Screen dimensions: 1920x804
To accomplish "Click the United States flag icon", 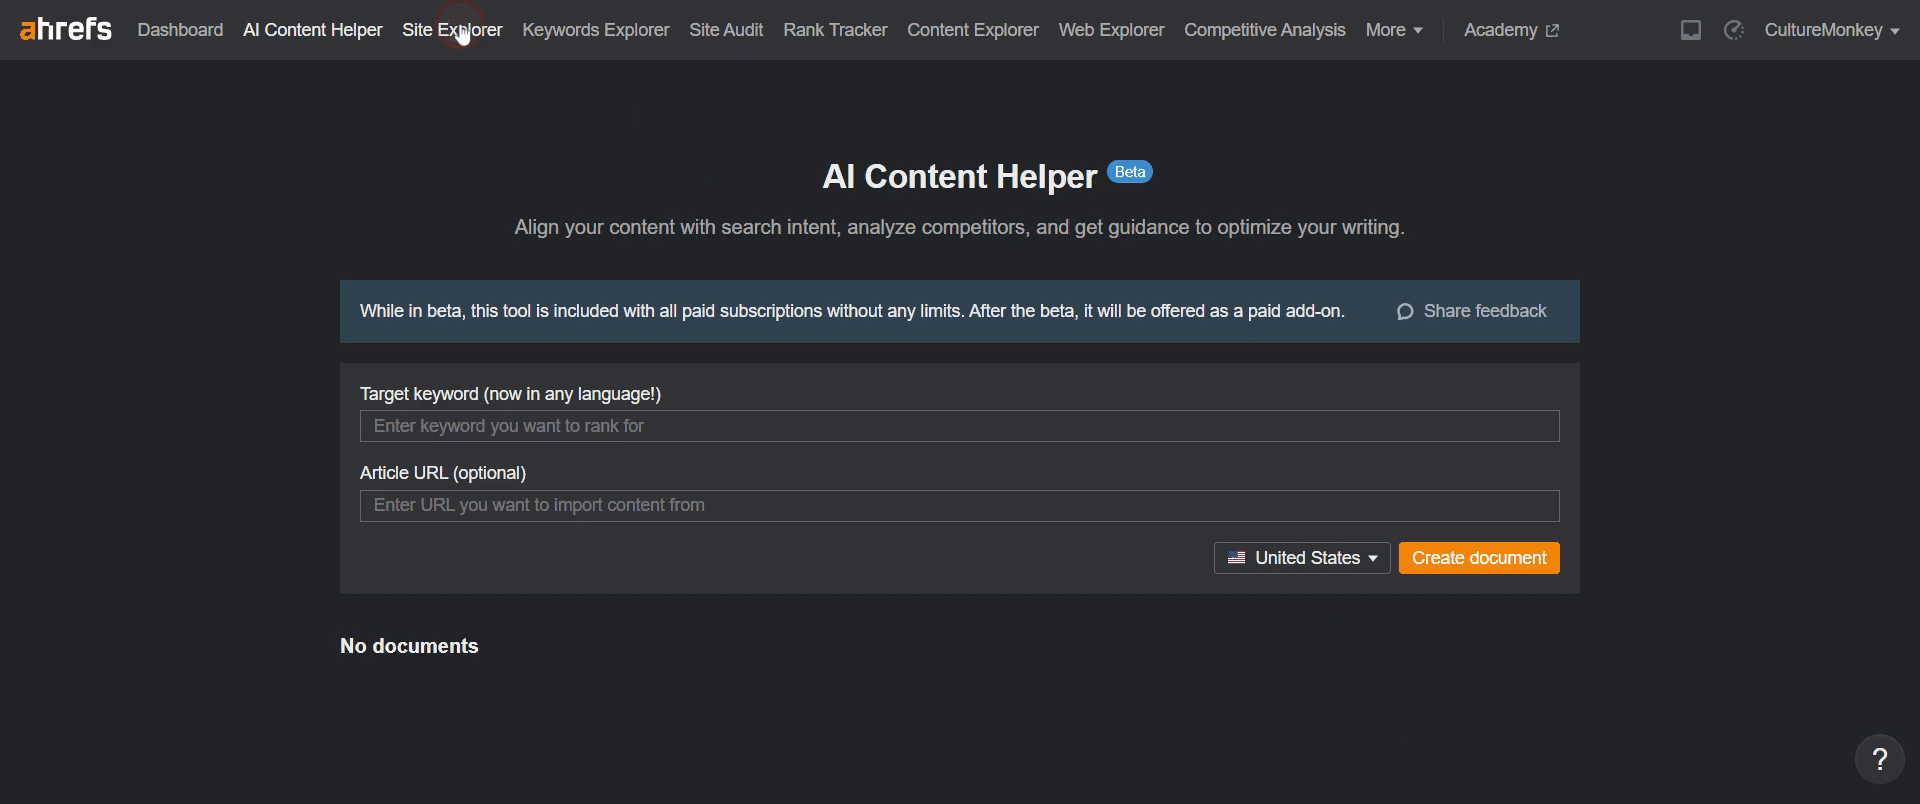I will coord(1237,558).
